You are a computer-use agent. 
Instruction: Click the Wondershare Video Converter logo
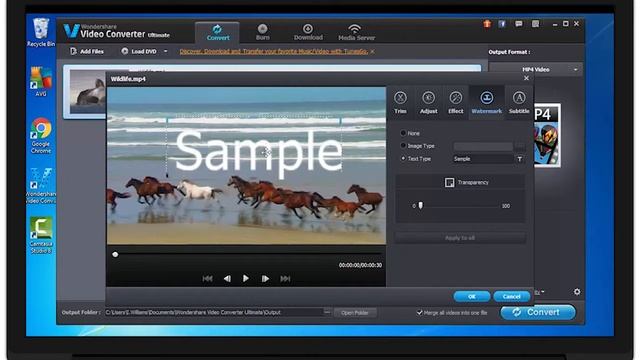point(117,31)
